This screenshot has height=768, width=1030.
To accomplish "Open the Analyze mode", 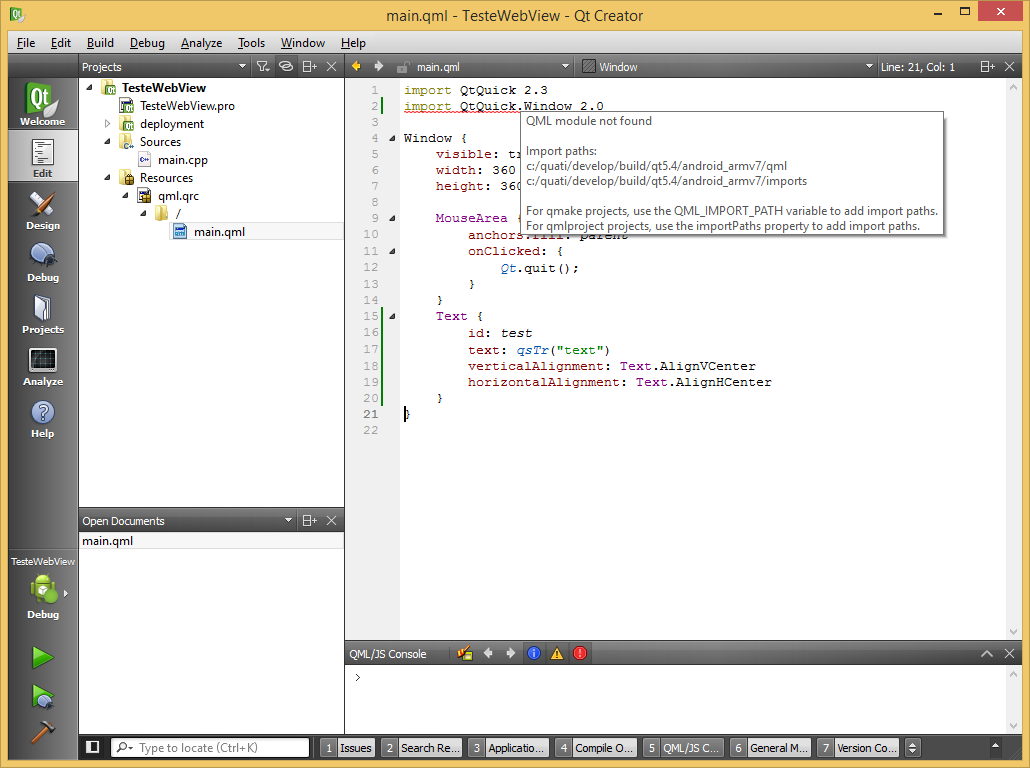I will tap(42, 366).
